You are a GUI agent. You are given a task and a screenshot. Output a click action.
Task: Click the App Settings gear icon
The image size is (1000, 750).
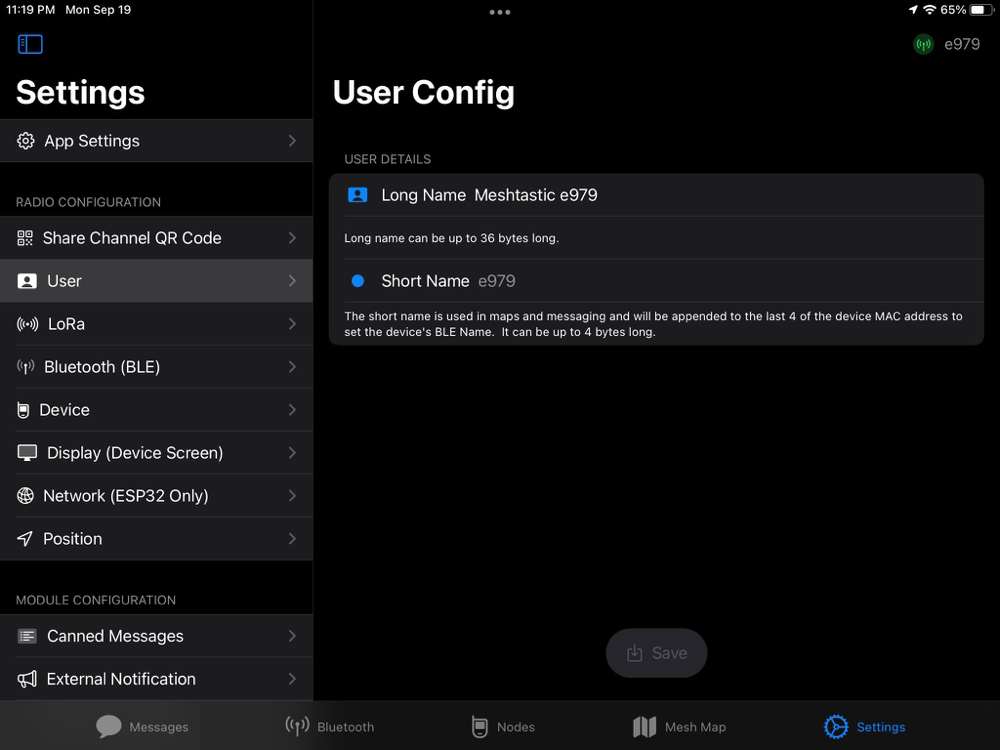26,141
